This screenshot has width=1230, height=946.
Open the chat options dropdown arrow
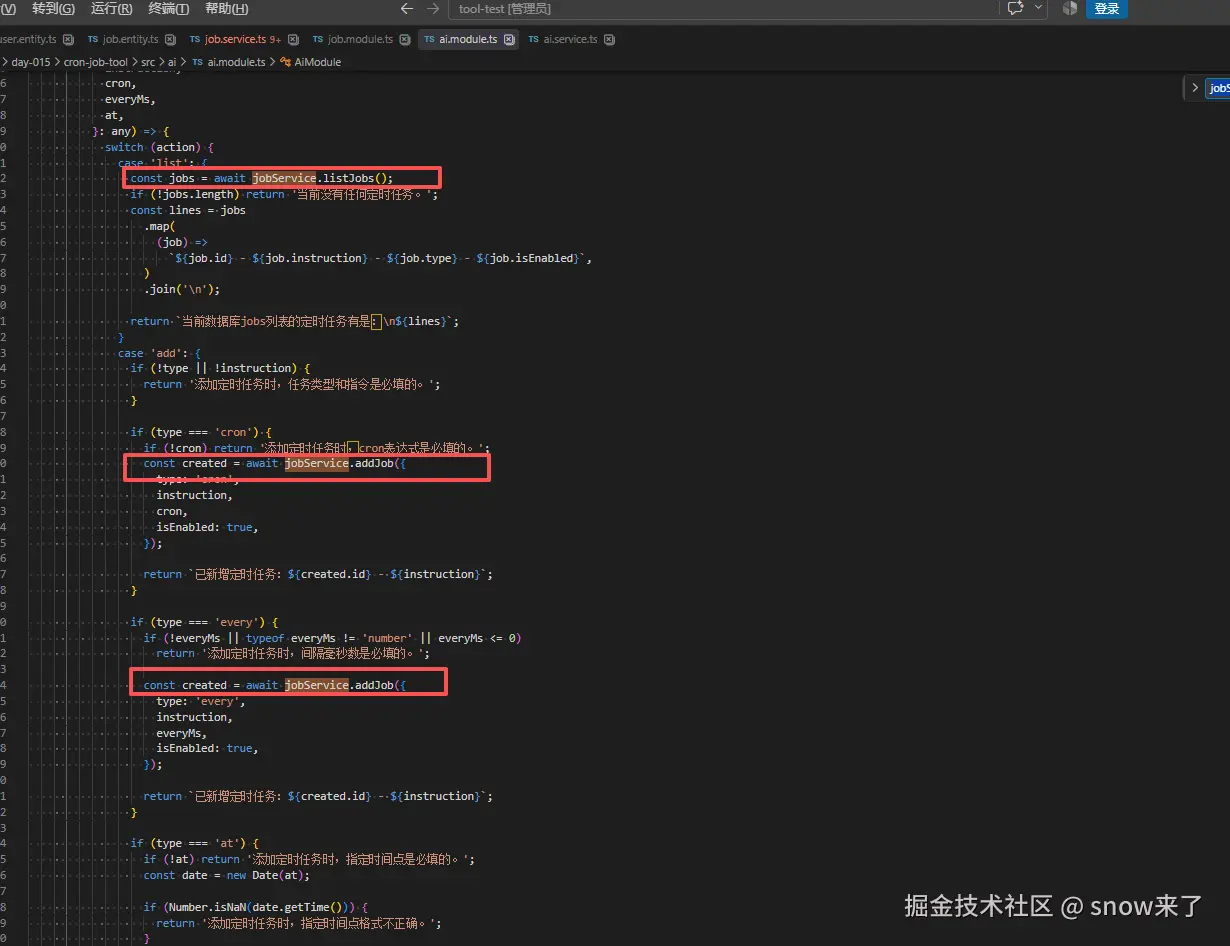pos(1039,8)
